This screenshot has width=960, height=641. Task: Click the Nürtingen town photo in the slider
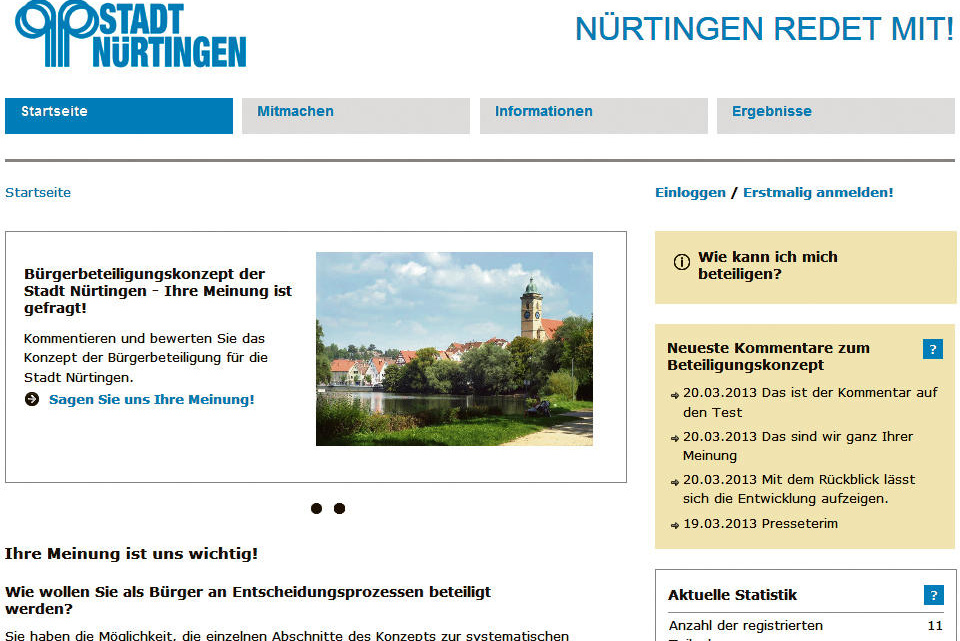coord(454,348)
